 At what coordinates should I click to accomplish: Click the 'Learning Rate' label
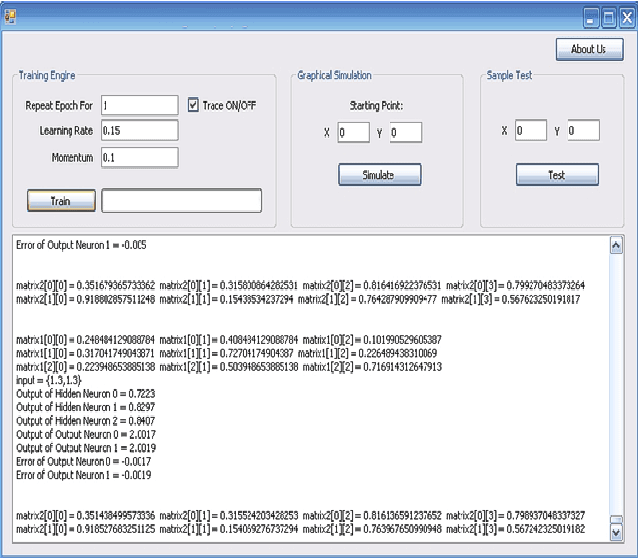66,130
